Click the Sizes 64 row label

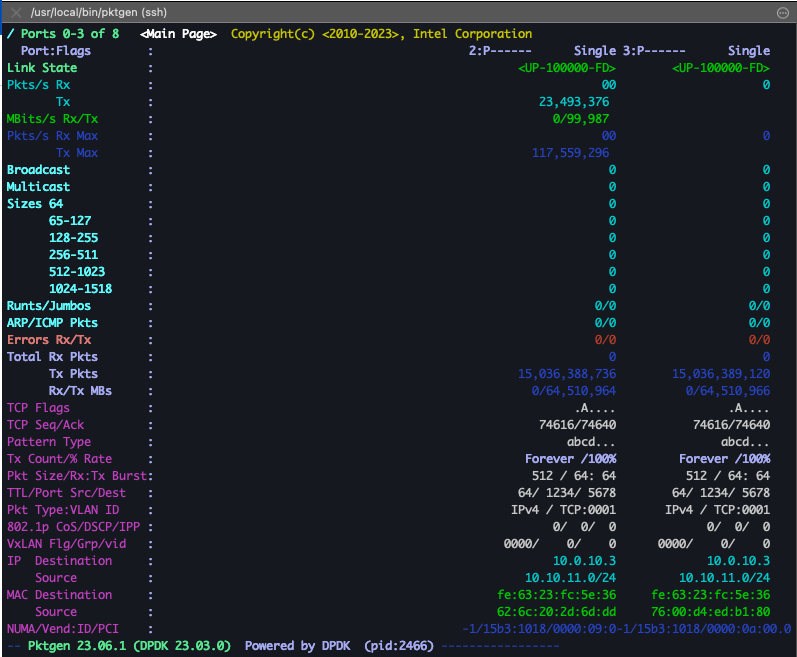pos(35,204)
